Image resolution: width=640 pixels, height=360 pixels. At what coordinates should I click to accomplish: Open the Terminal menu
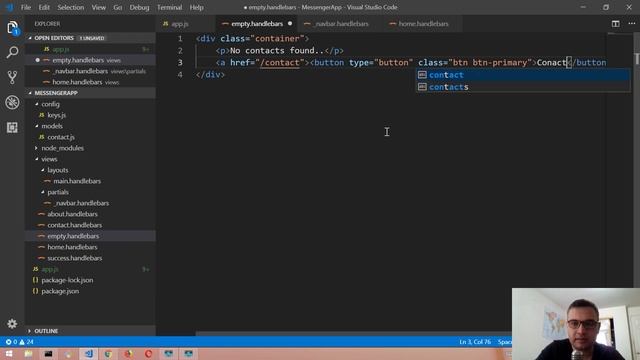pyautogui.click(x=169, y=7)
